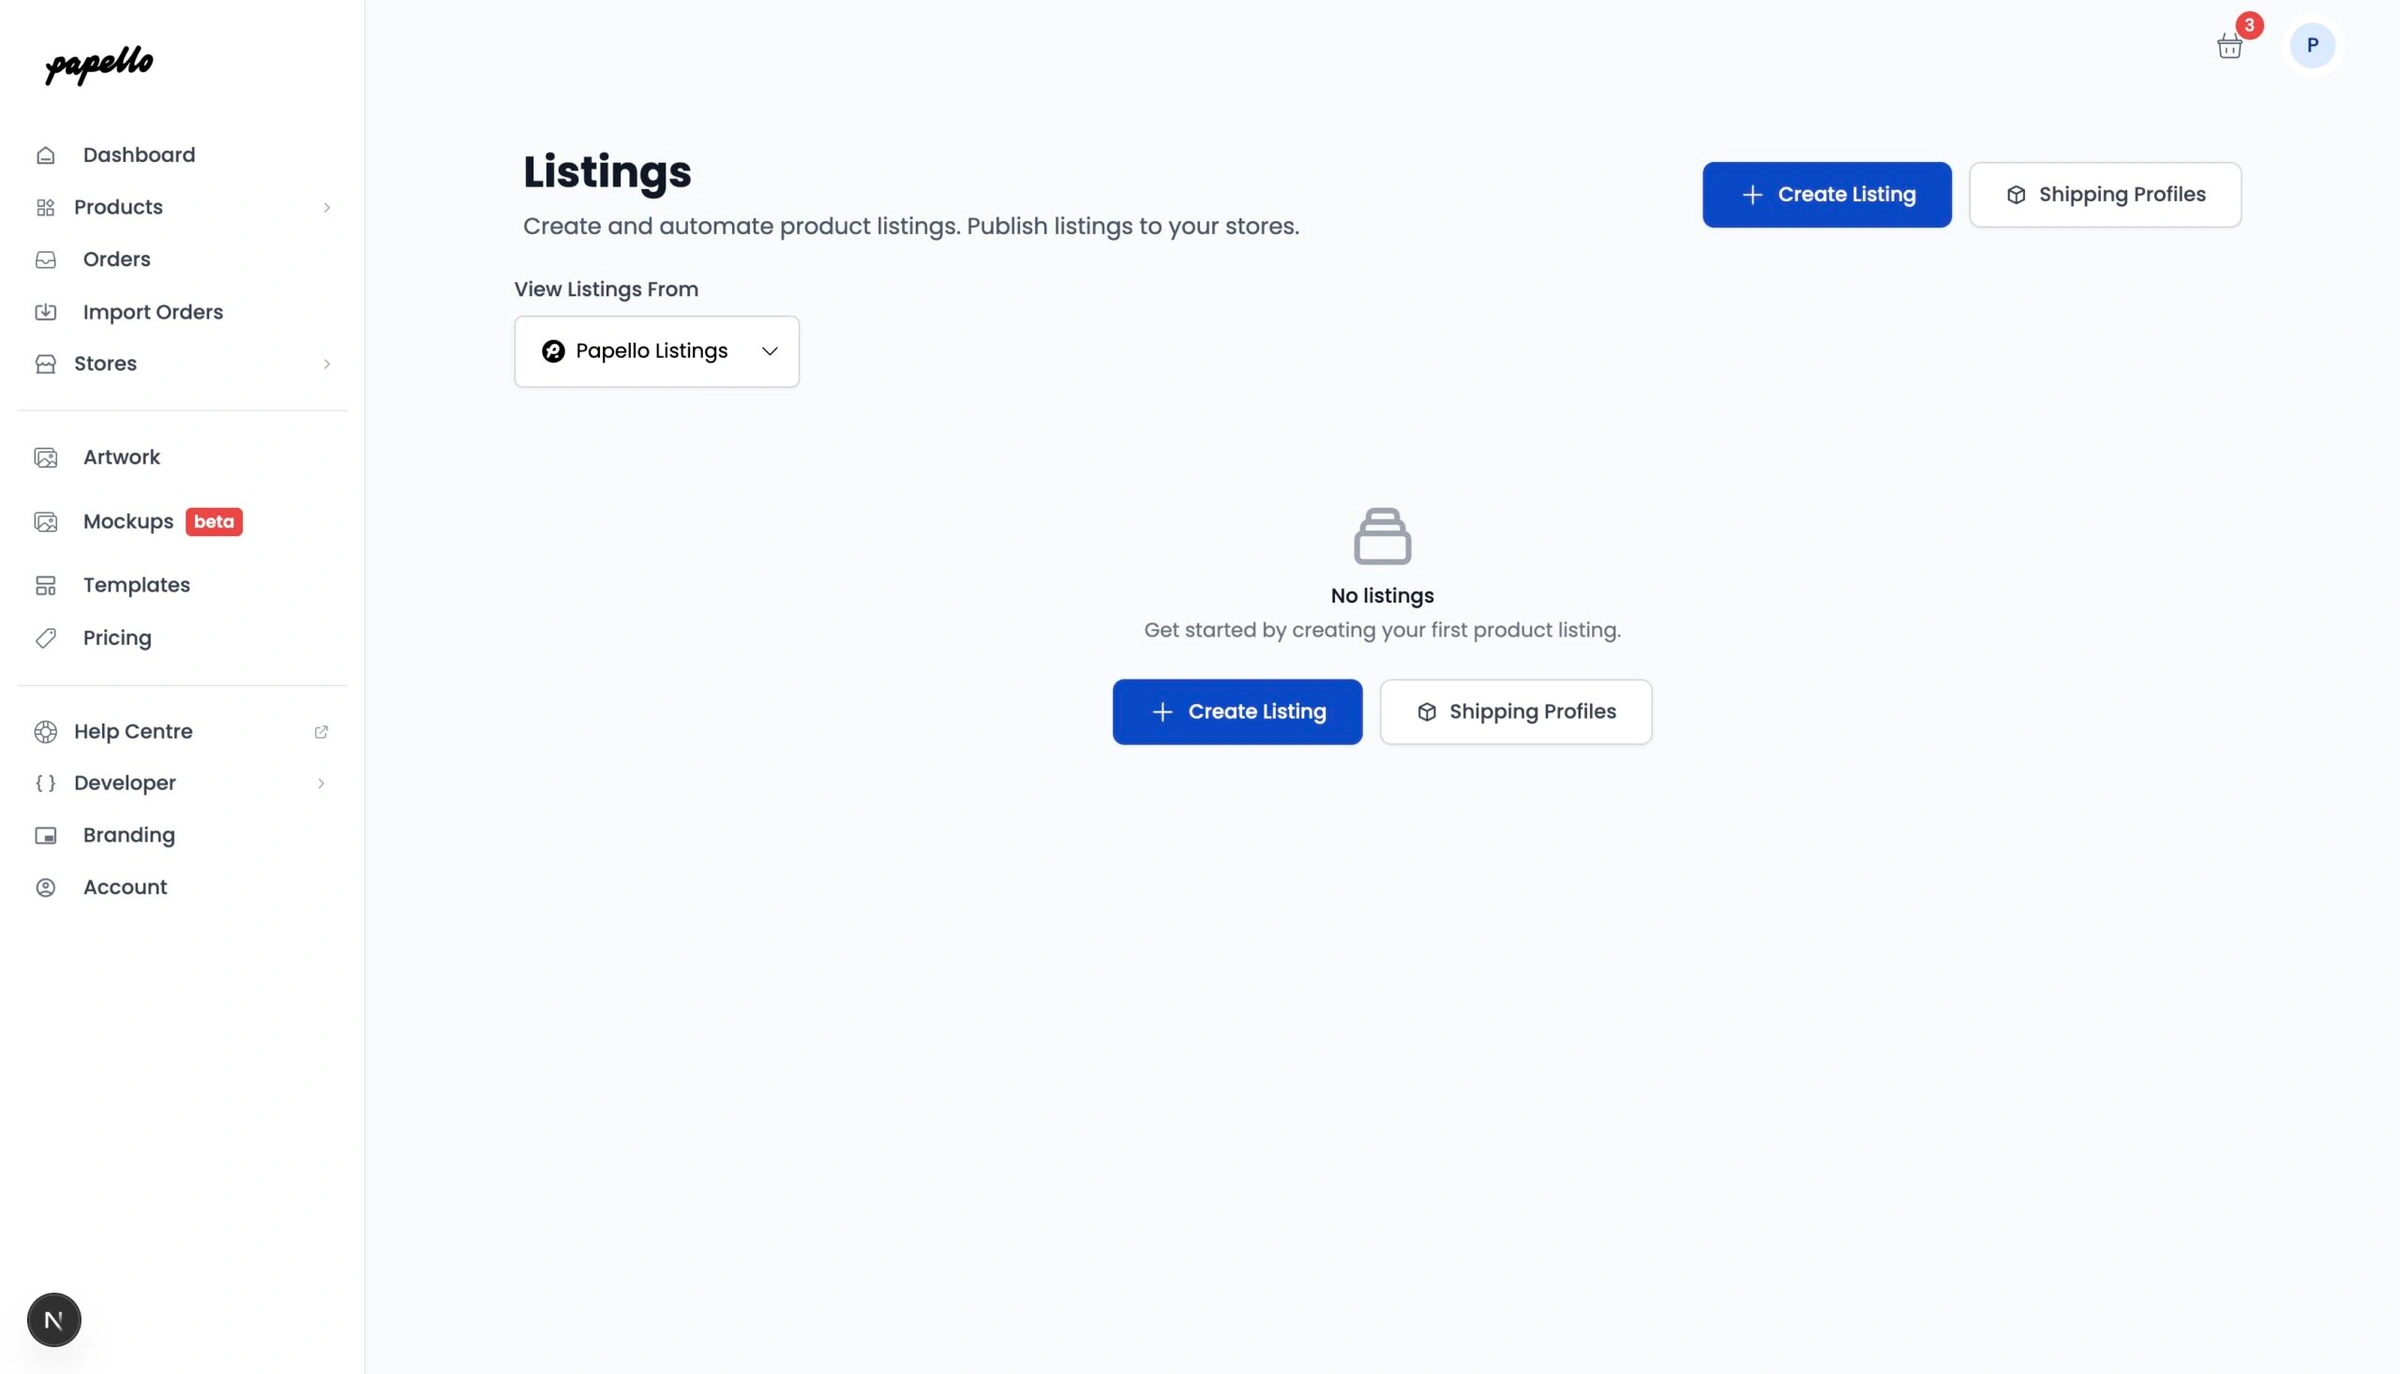Open the Mockups beta page

click(x=128, y=521)
